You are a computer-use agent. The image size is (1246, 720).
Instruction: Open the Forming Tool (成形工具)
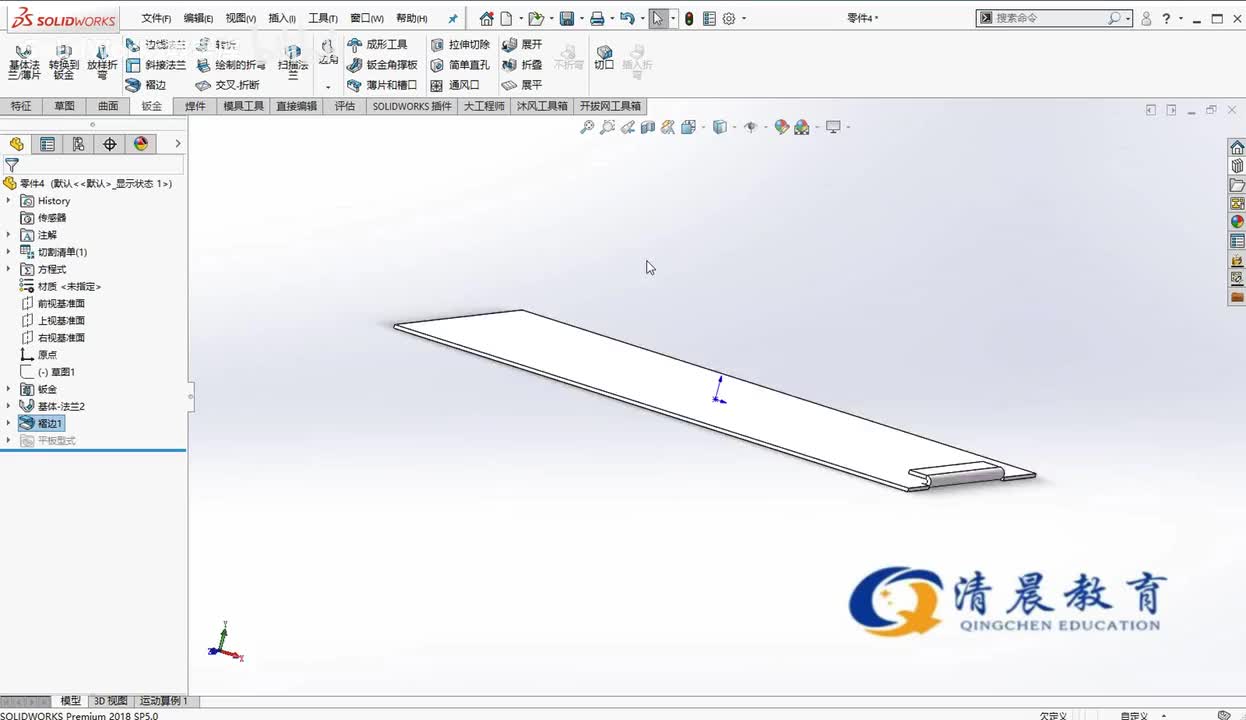(x=377, y=44)
